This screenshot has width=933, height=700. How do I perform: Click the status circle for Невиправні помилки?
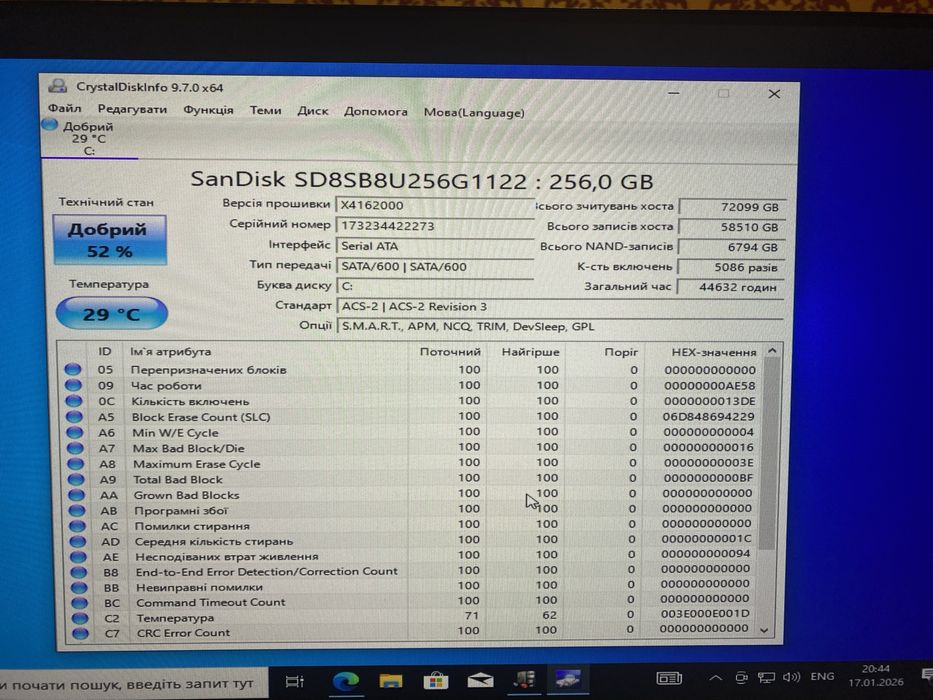coord(79,588)
